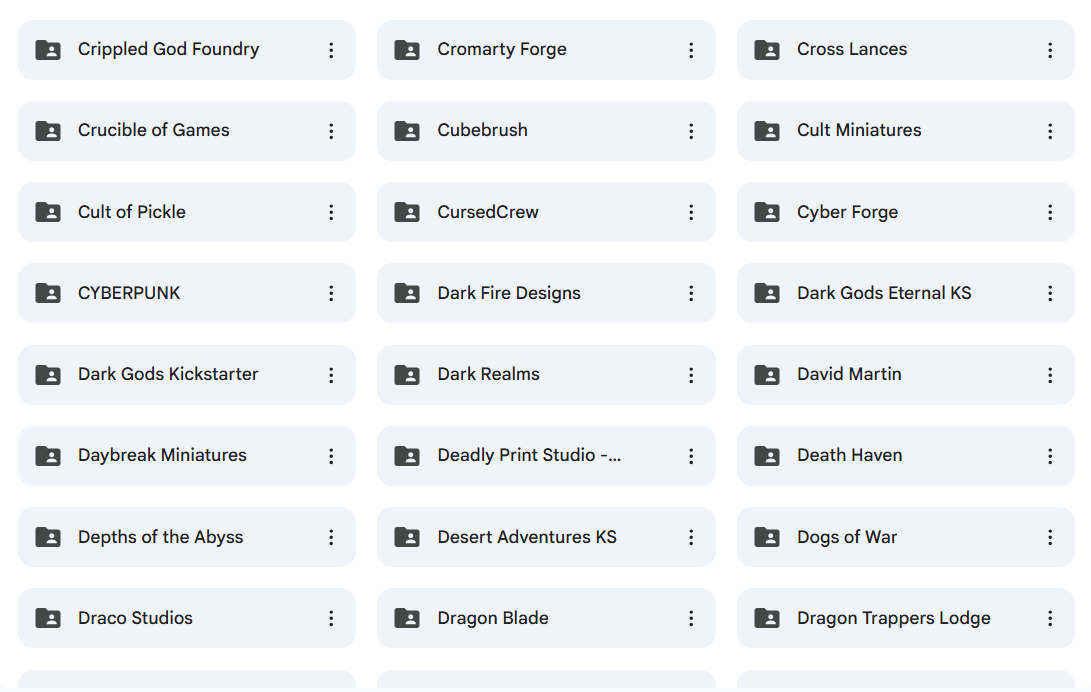
Task: Open more actions for Draco Studios
Action: 331,618
